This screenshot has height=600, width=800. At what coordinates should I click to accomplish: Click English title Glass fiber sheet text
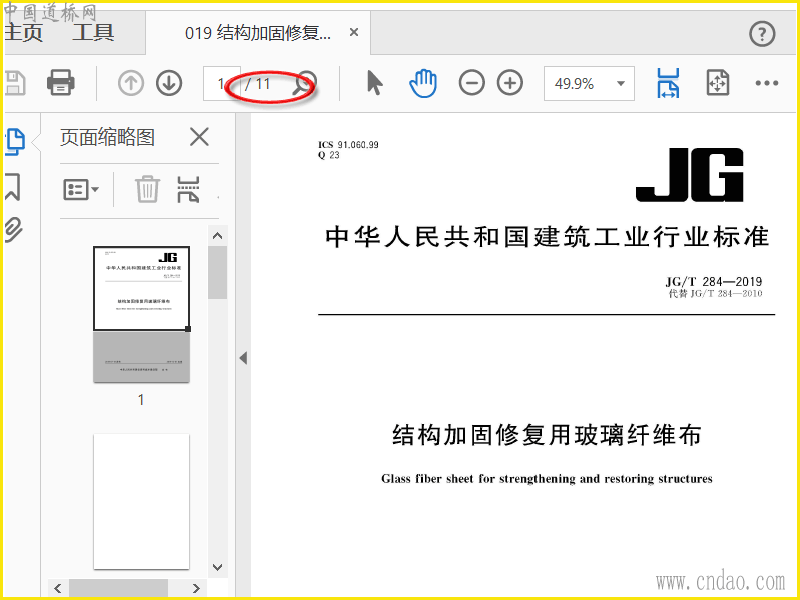(546, 479)
